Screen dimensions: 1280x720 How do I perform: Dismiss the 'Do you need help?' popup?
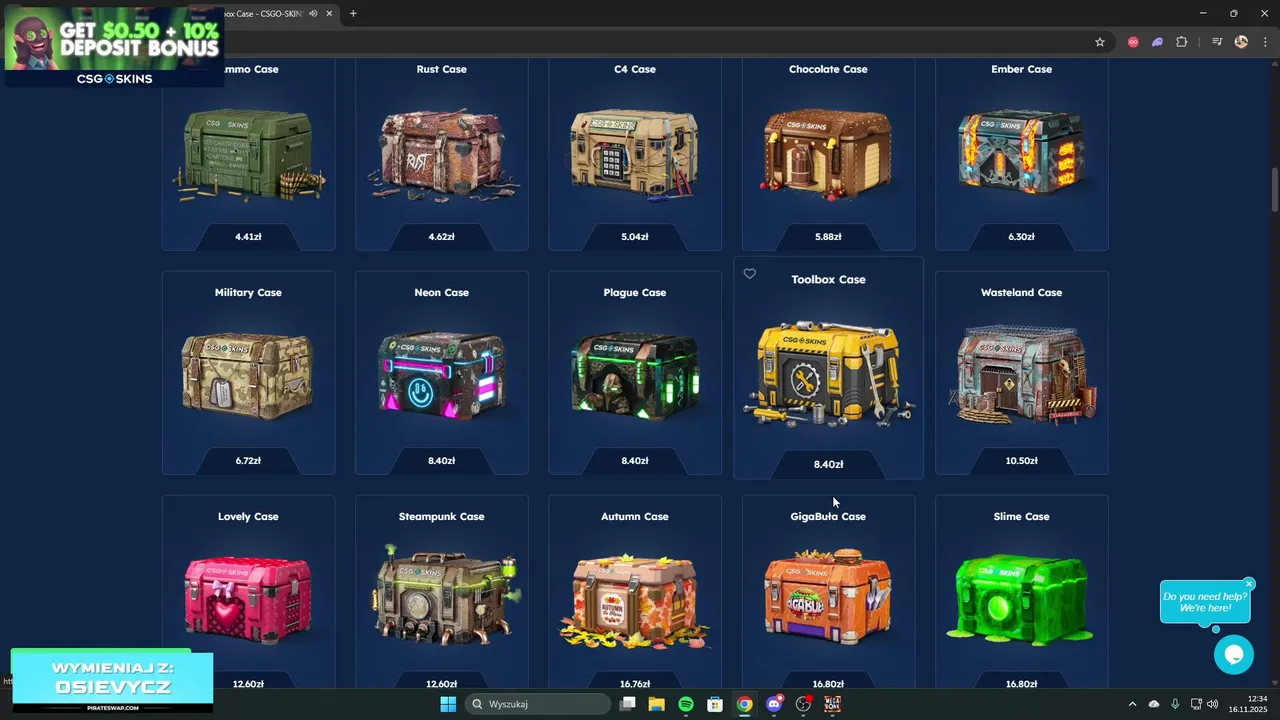1249,584
